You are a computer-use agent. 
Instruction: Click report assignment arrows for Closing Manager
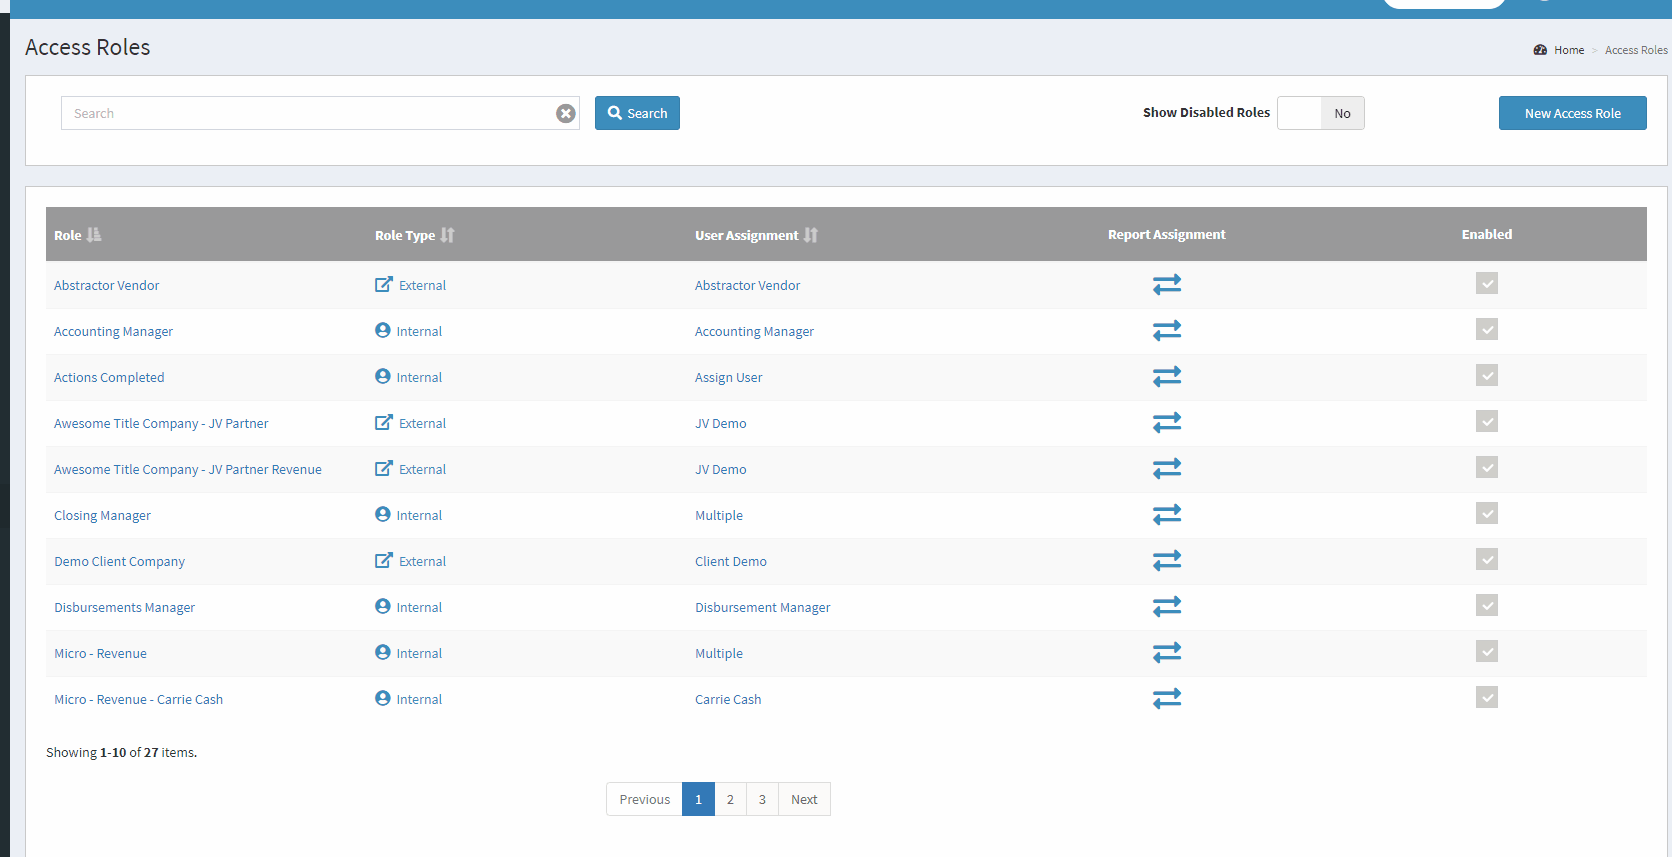(1166, 515)
